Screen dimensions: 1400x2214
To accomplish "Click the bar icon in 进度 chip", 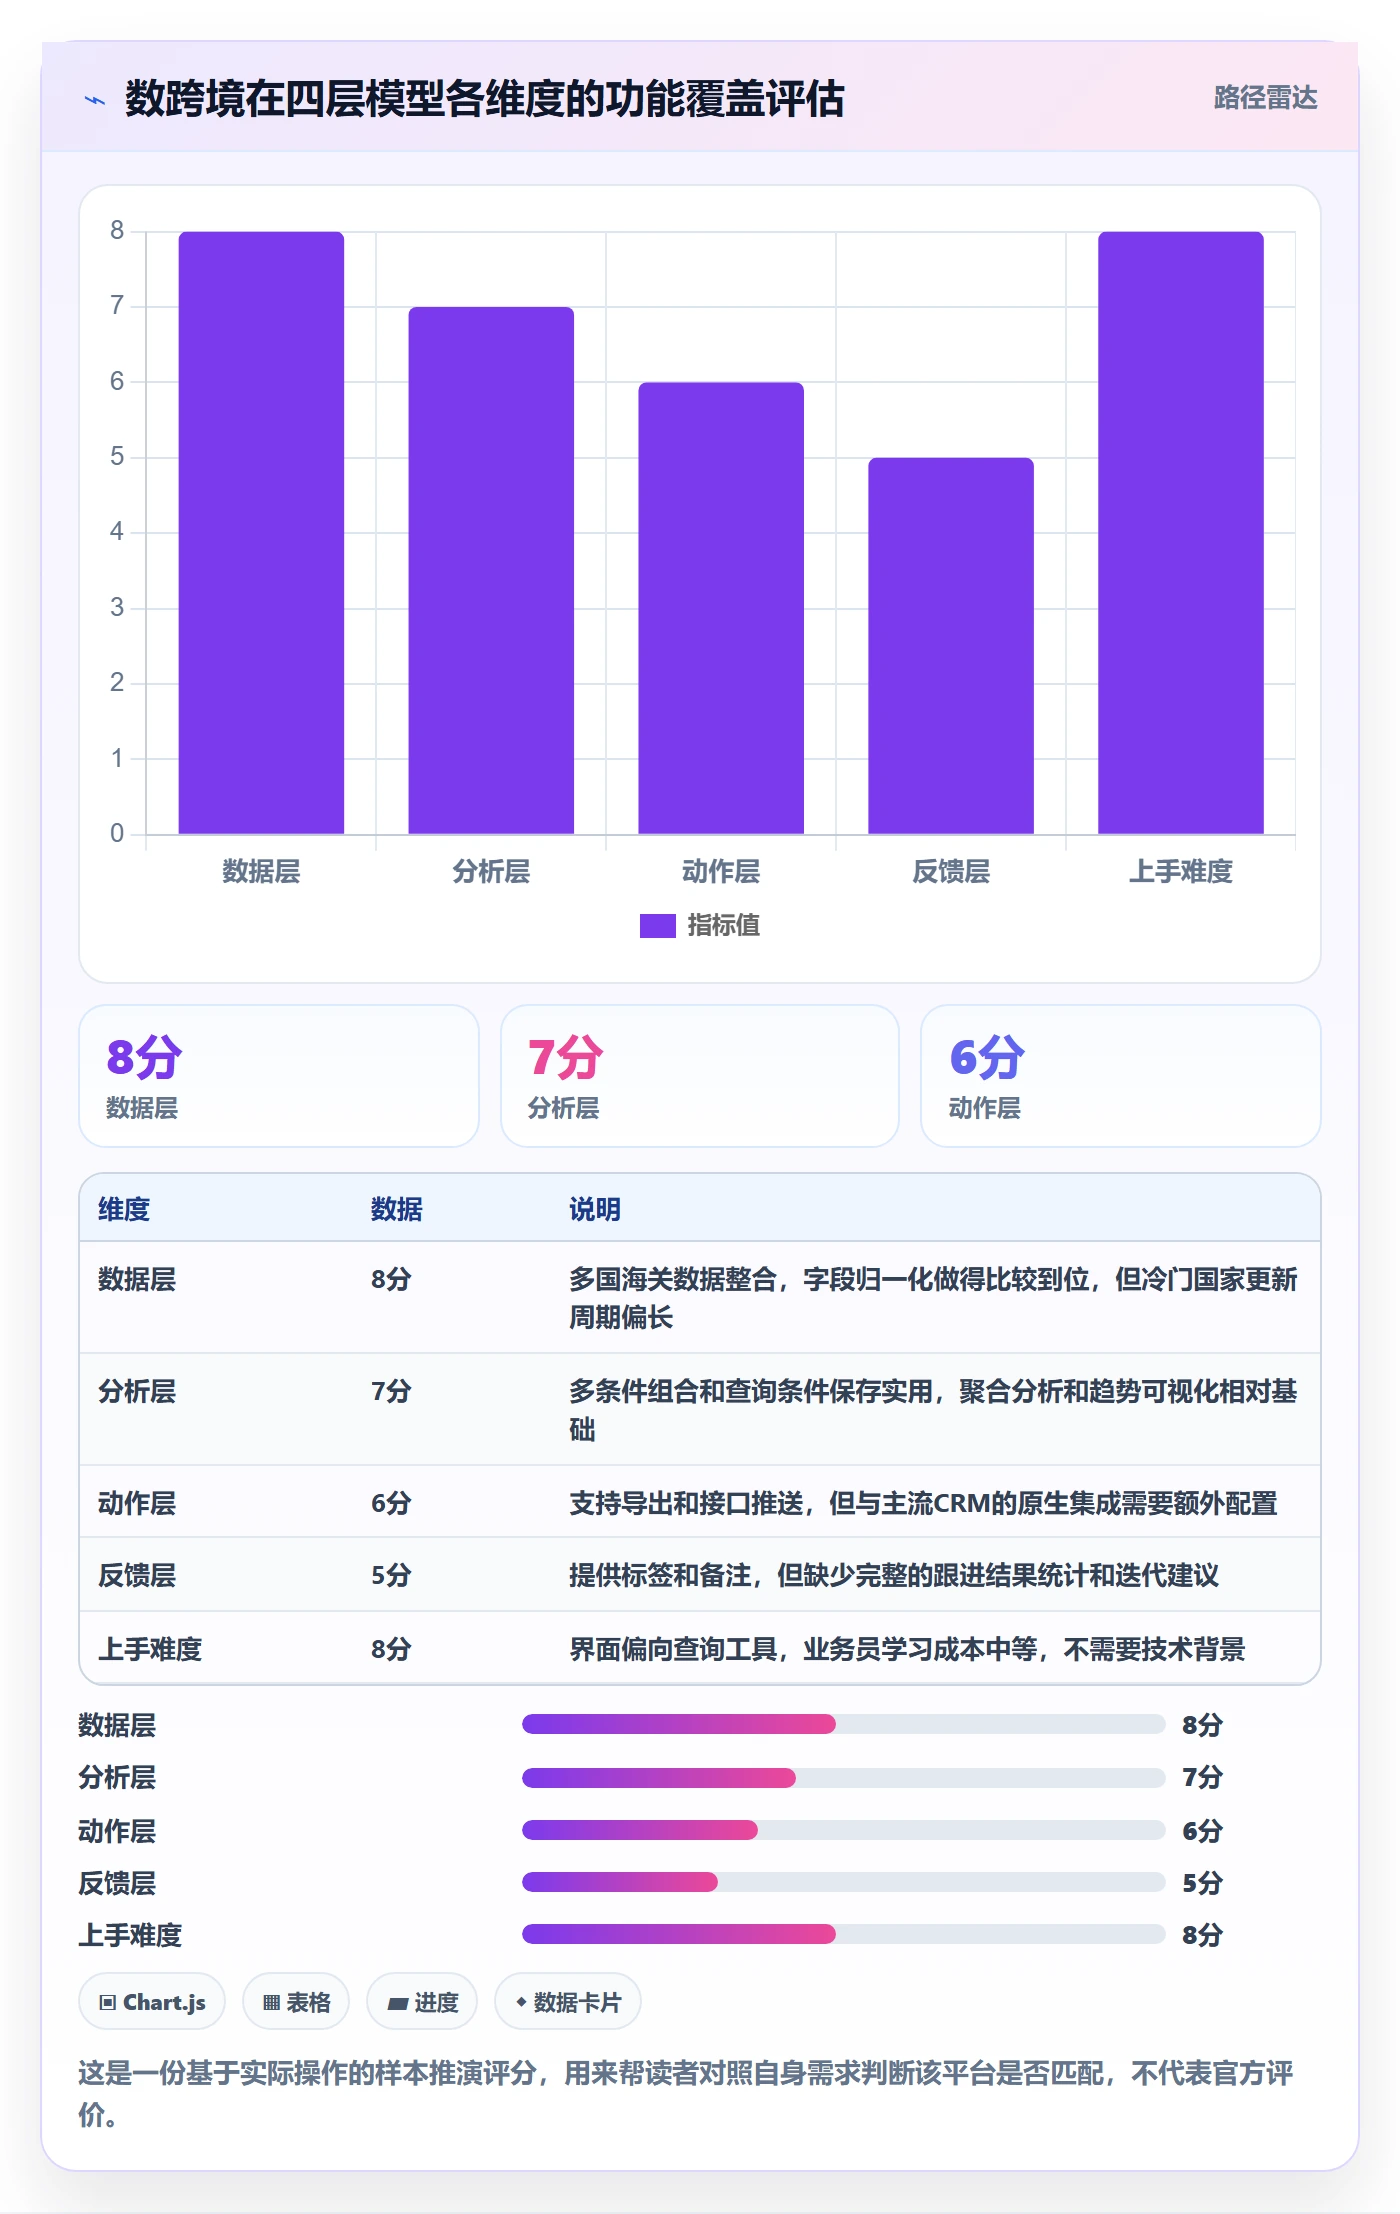I will (398, 2004).
